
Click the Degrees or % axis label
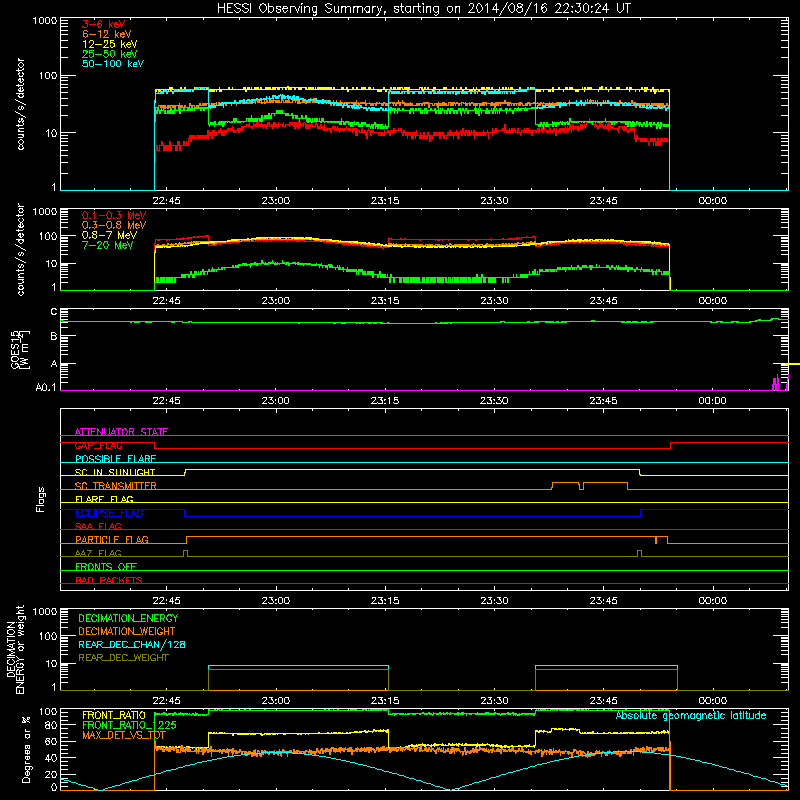tap(26, 749)
